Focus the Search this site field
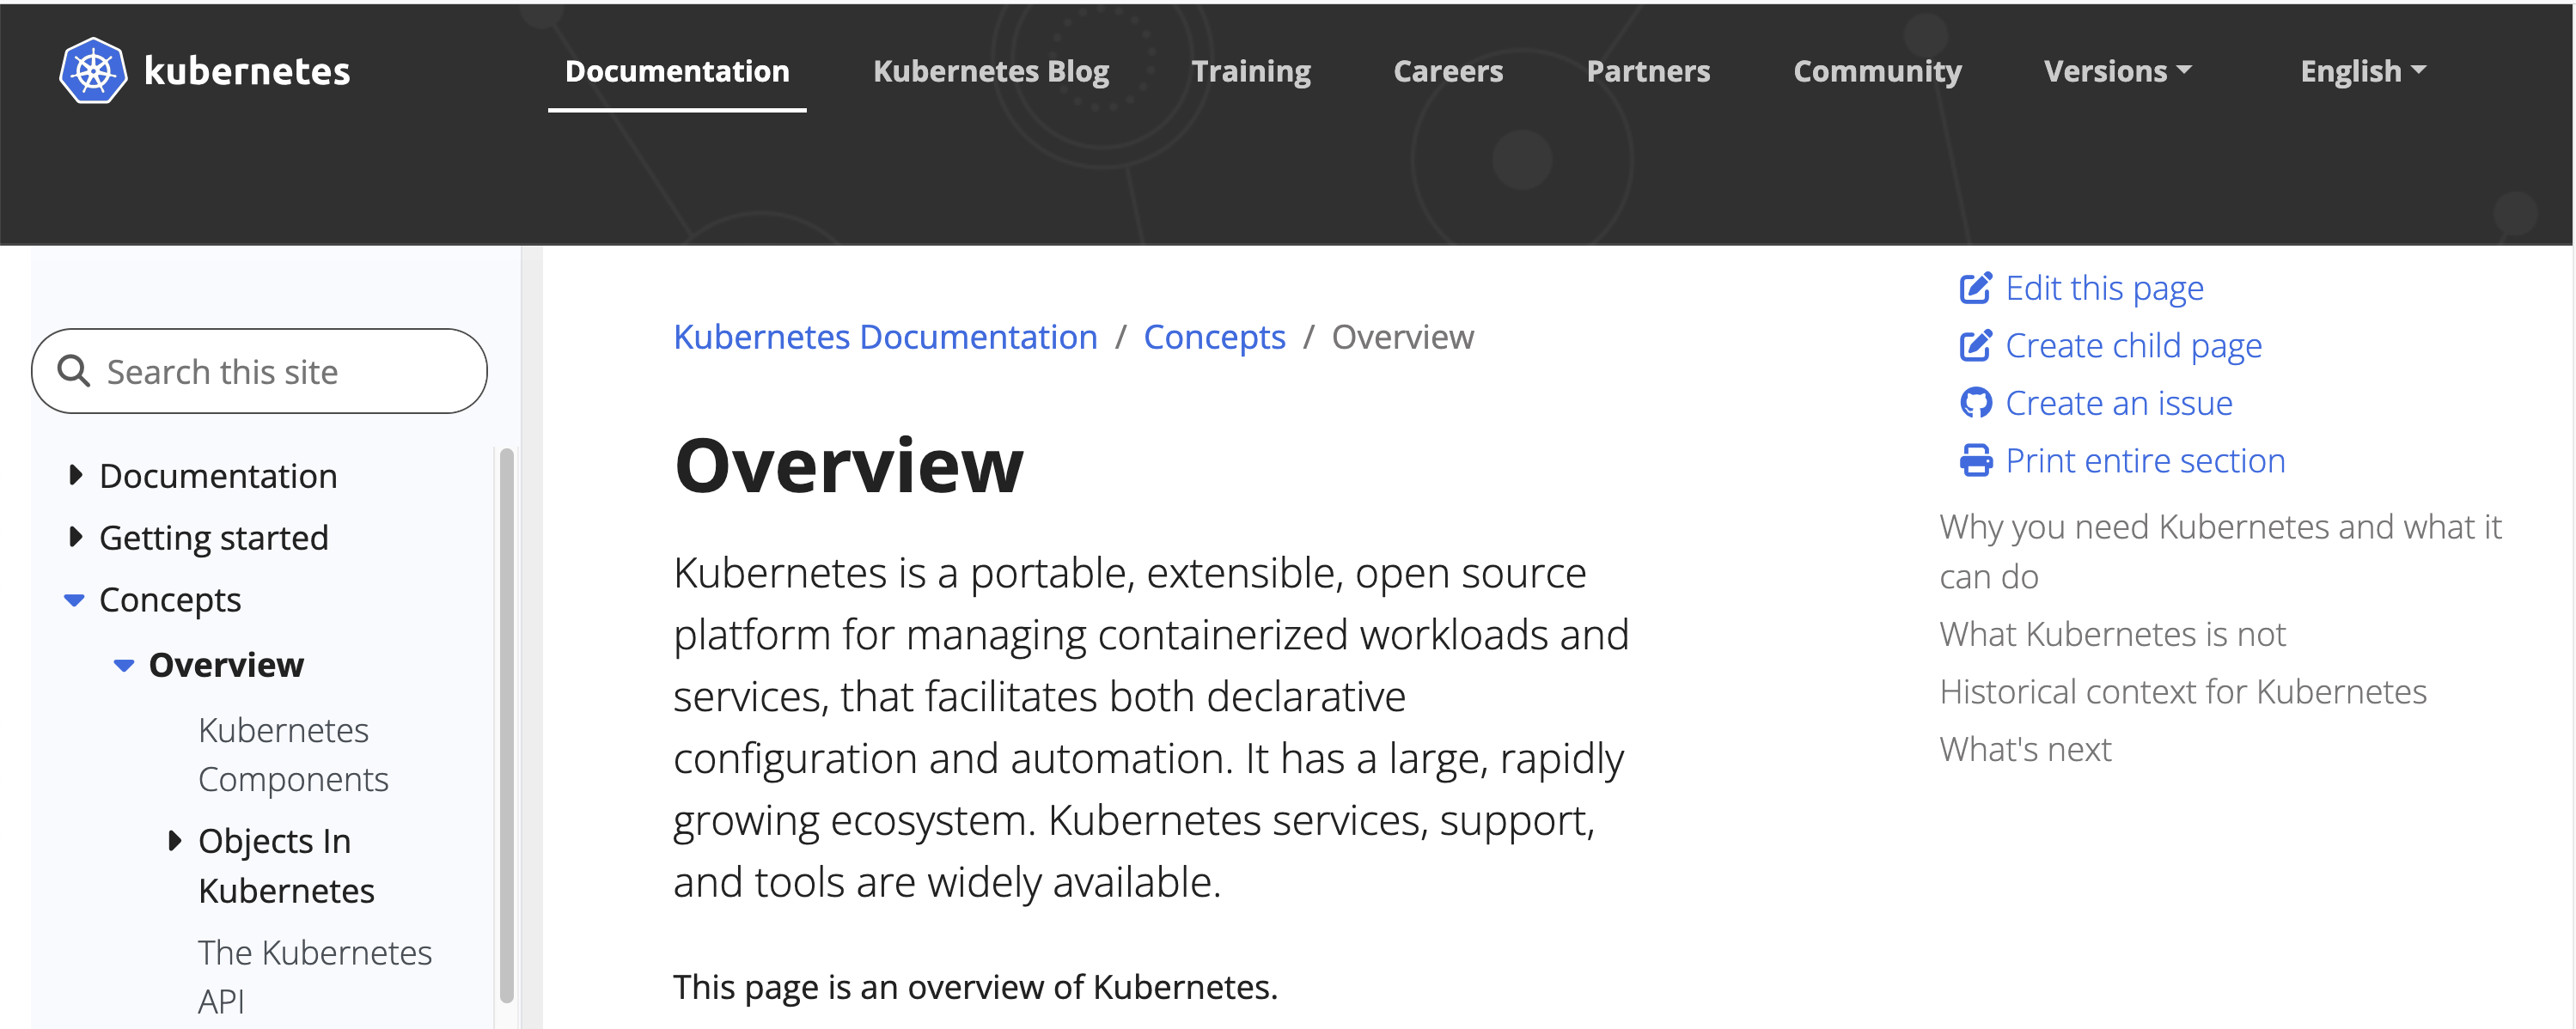Viewport: 2576px width, 1029px height. click(x=259, y=371)
